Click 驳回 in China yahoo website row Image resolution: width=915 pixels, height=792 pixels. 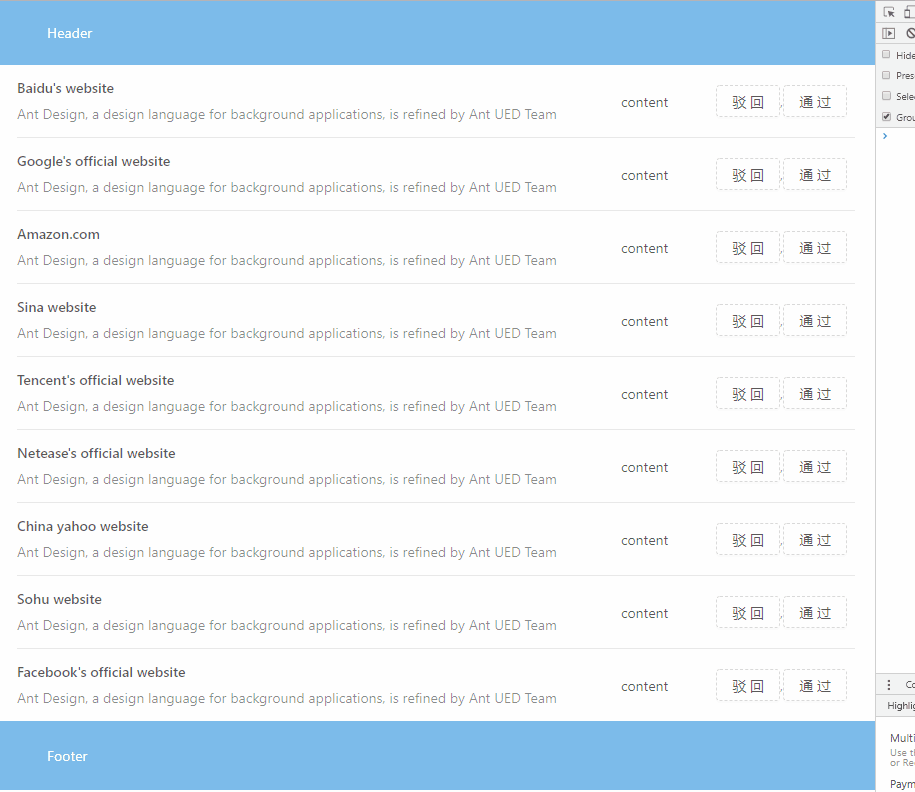(748, 539)
